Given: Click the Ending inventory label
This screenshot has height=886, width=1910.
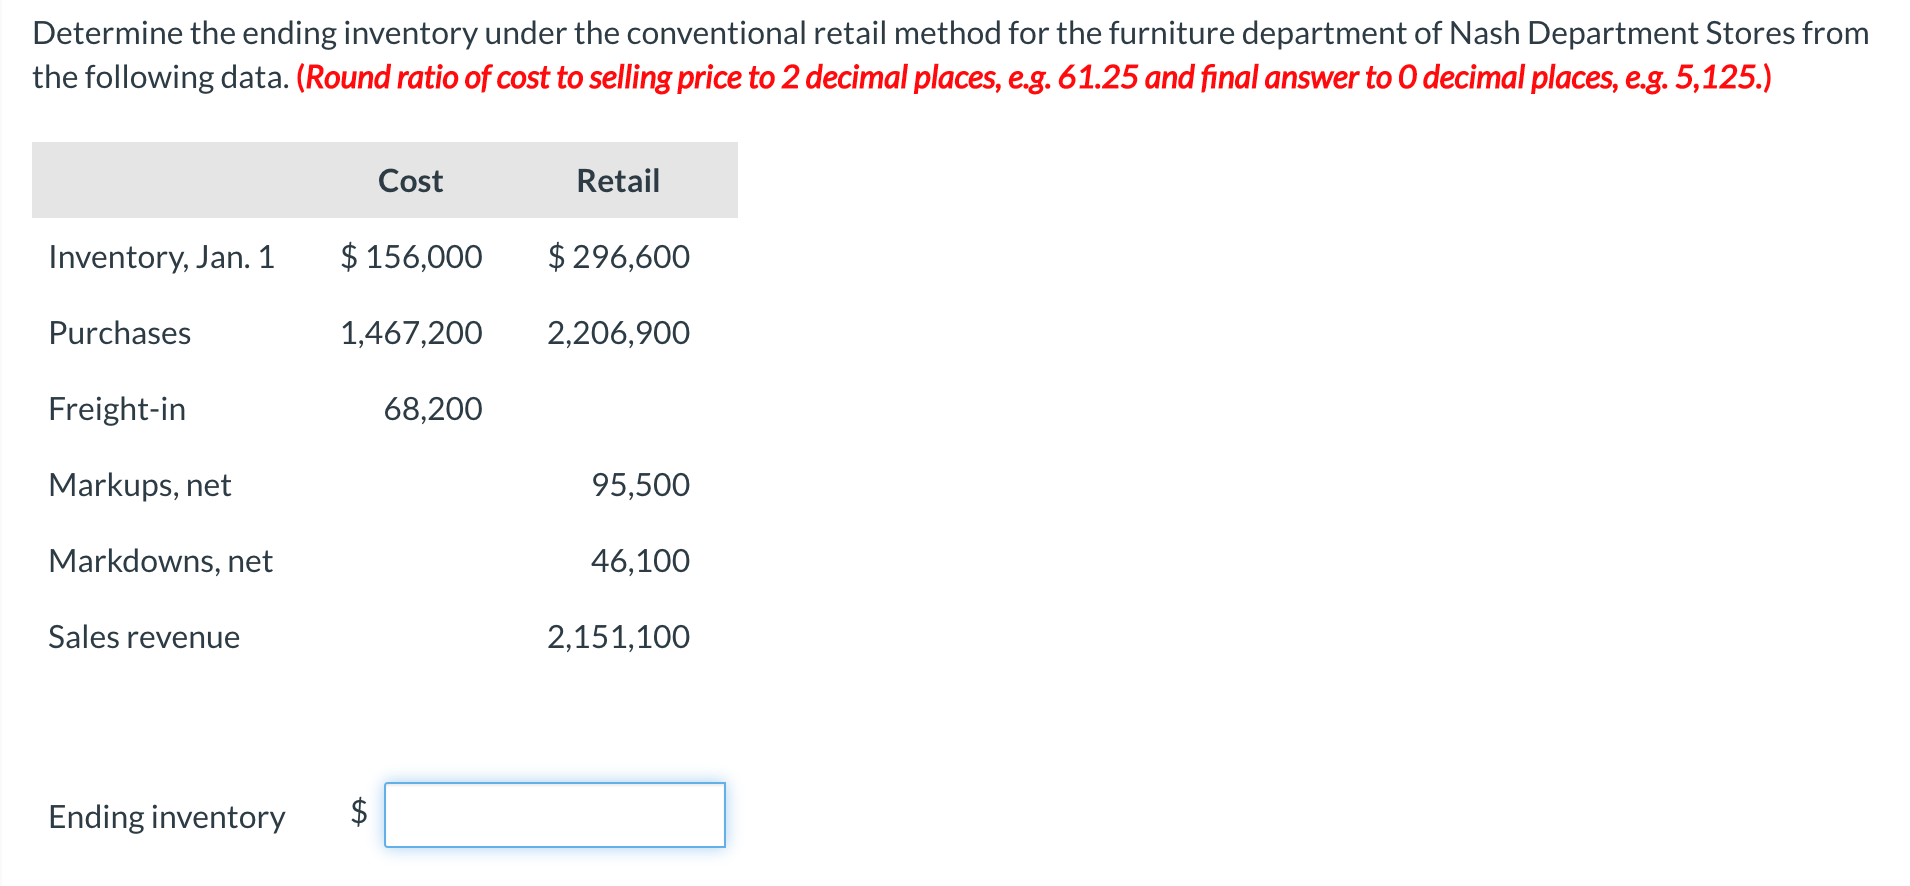Looking at the screenshot, I should point(166,816).
